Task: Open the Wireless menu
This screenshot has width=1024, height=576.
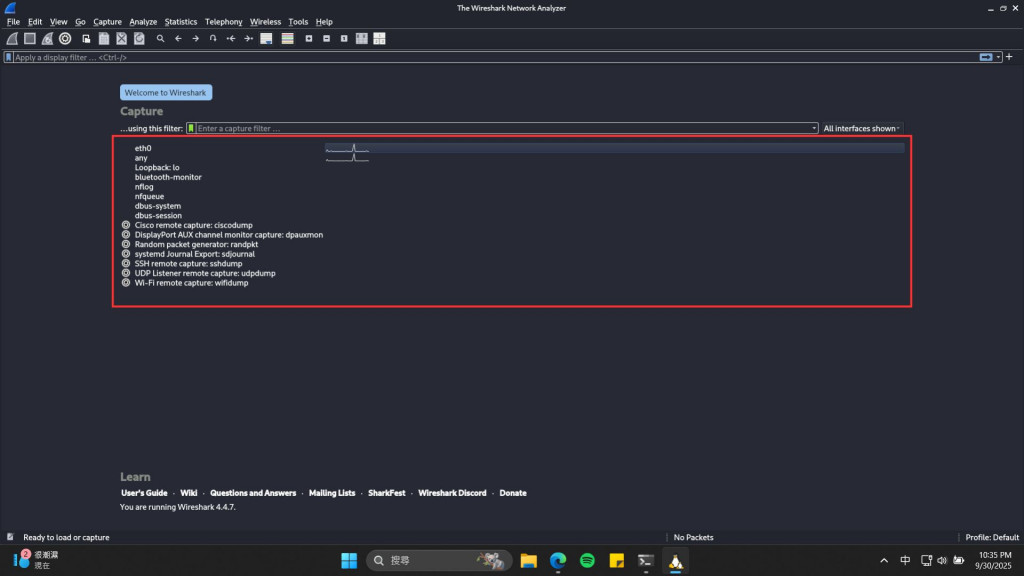Action: 265,22
